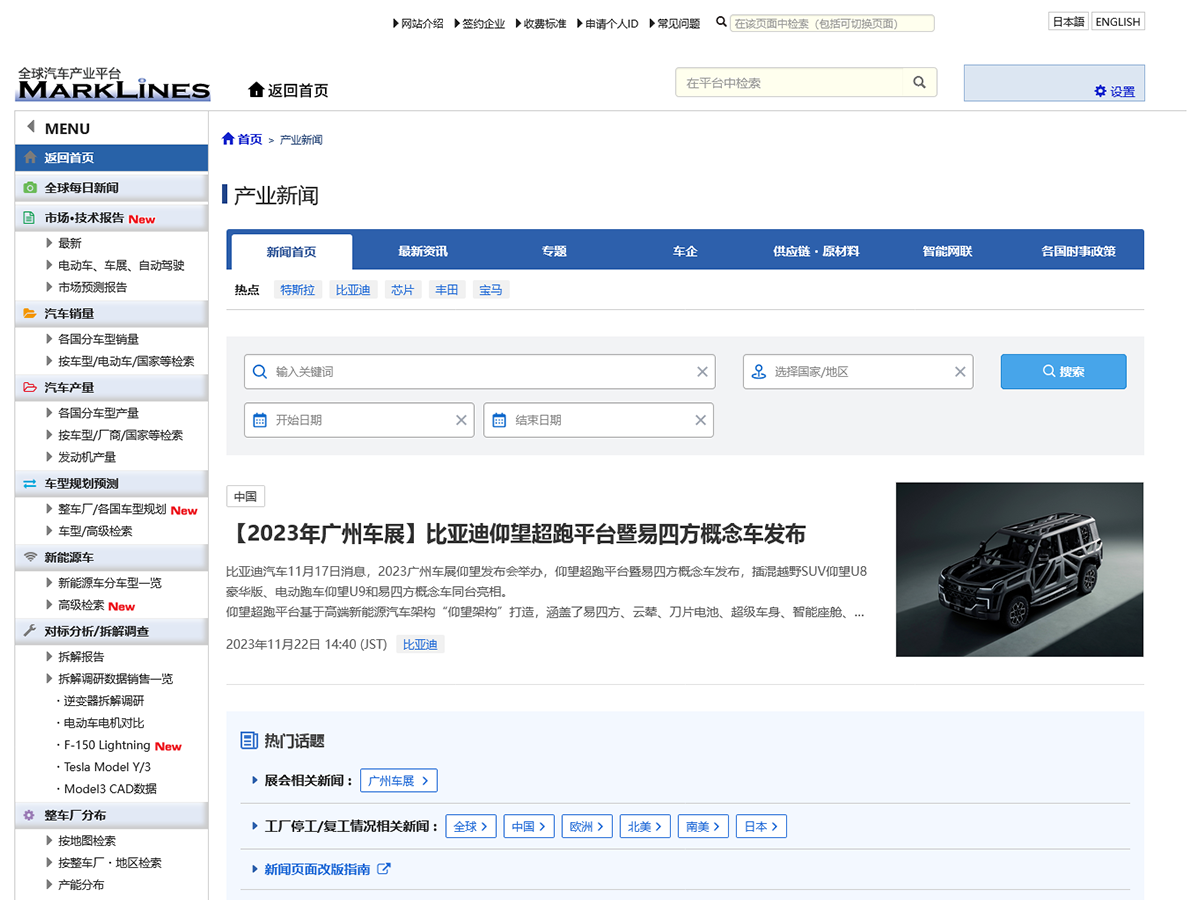Clear the keyword input with its X
1200x900 pixels.
[702, 372]
